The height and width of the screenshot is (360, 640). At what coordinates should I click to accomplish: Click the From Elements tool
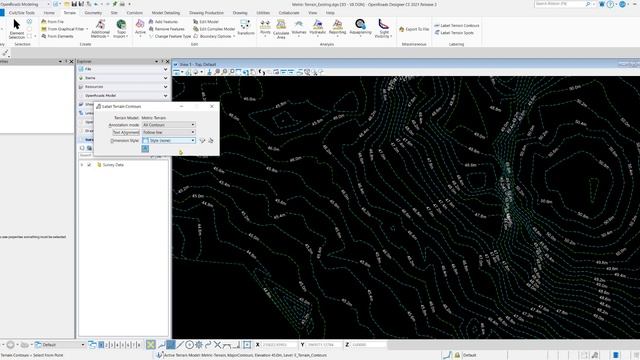click(x=57, y=36)
